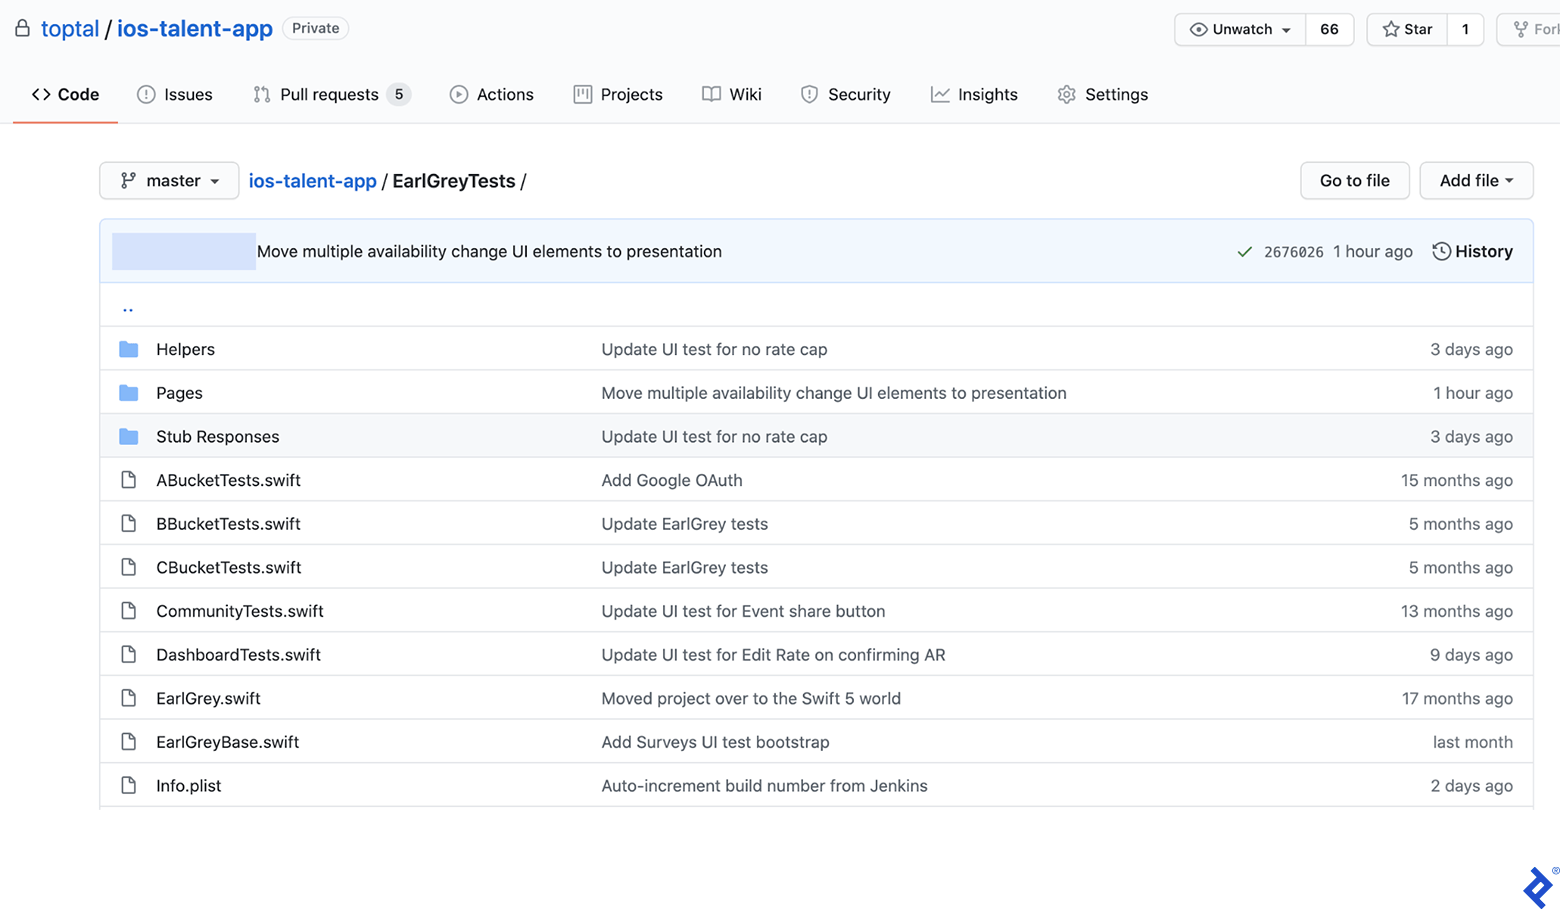Image resolution: width=1560 pixels, height=910 pixels.
Task: Select the Pull requests icon
Action: [261, 94]
